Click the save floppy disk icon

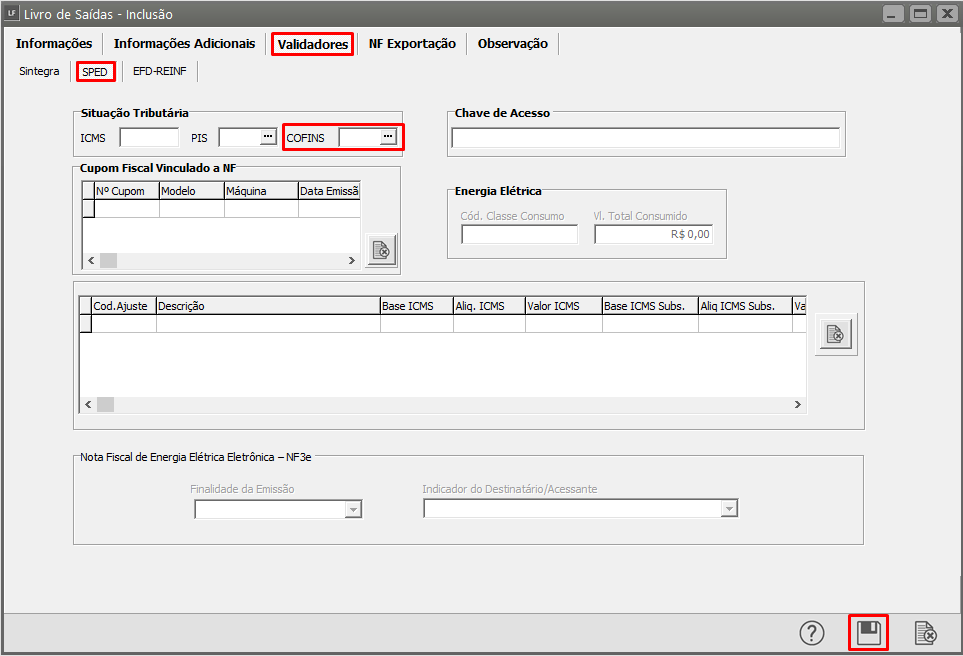click(869, 633)
